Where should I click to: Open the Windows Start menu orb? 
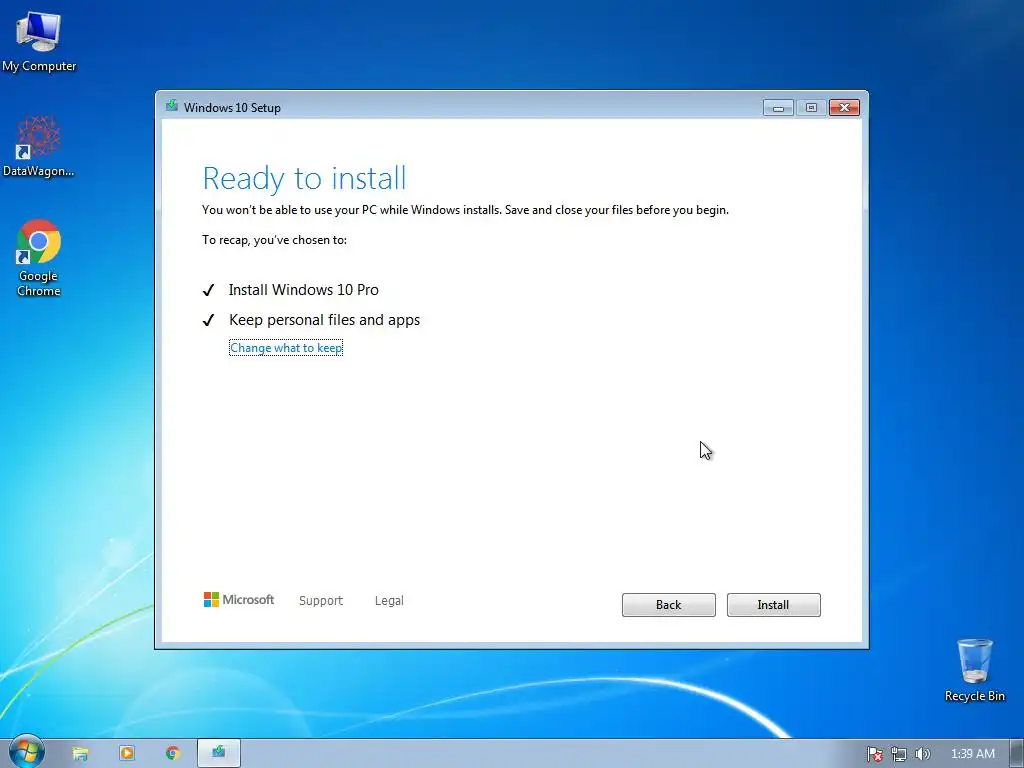(x=27, y=752)
